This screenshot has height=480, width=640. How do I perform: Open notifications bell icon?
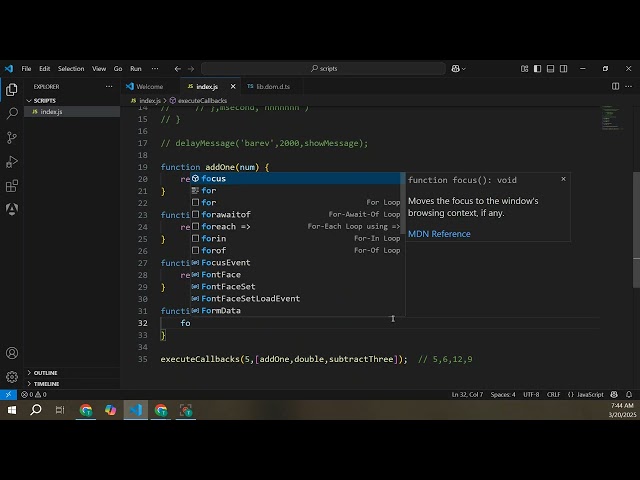[629, 394]
